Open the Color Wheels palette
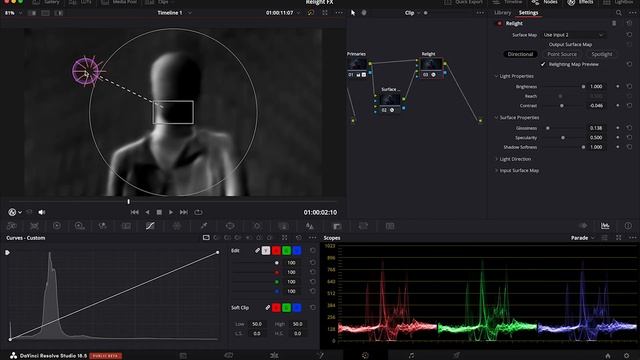Image resolution: width=640 pixels, height=360 pixels. click(x=57, y=226)
